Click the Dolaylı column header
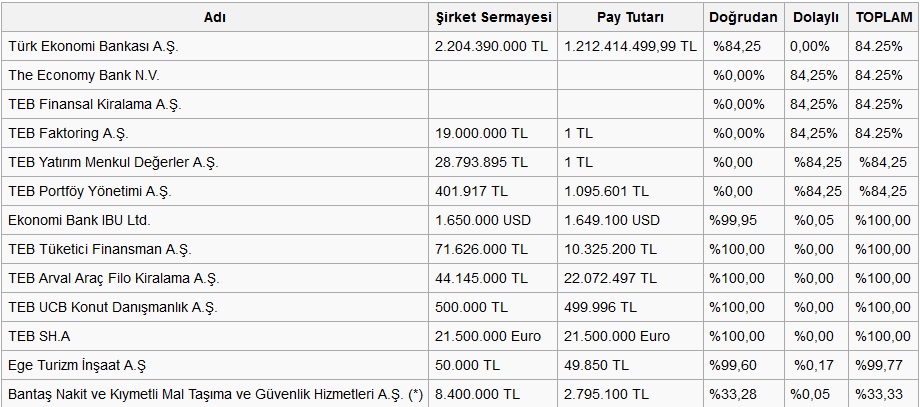This screenshot has height=407, width=920. click(x=816, y=17)
